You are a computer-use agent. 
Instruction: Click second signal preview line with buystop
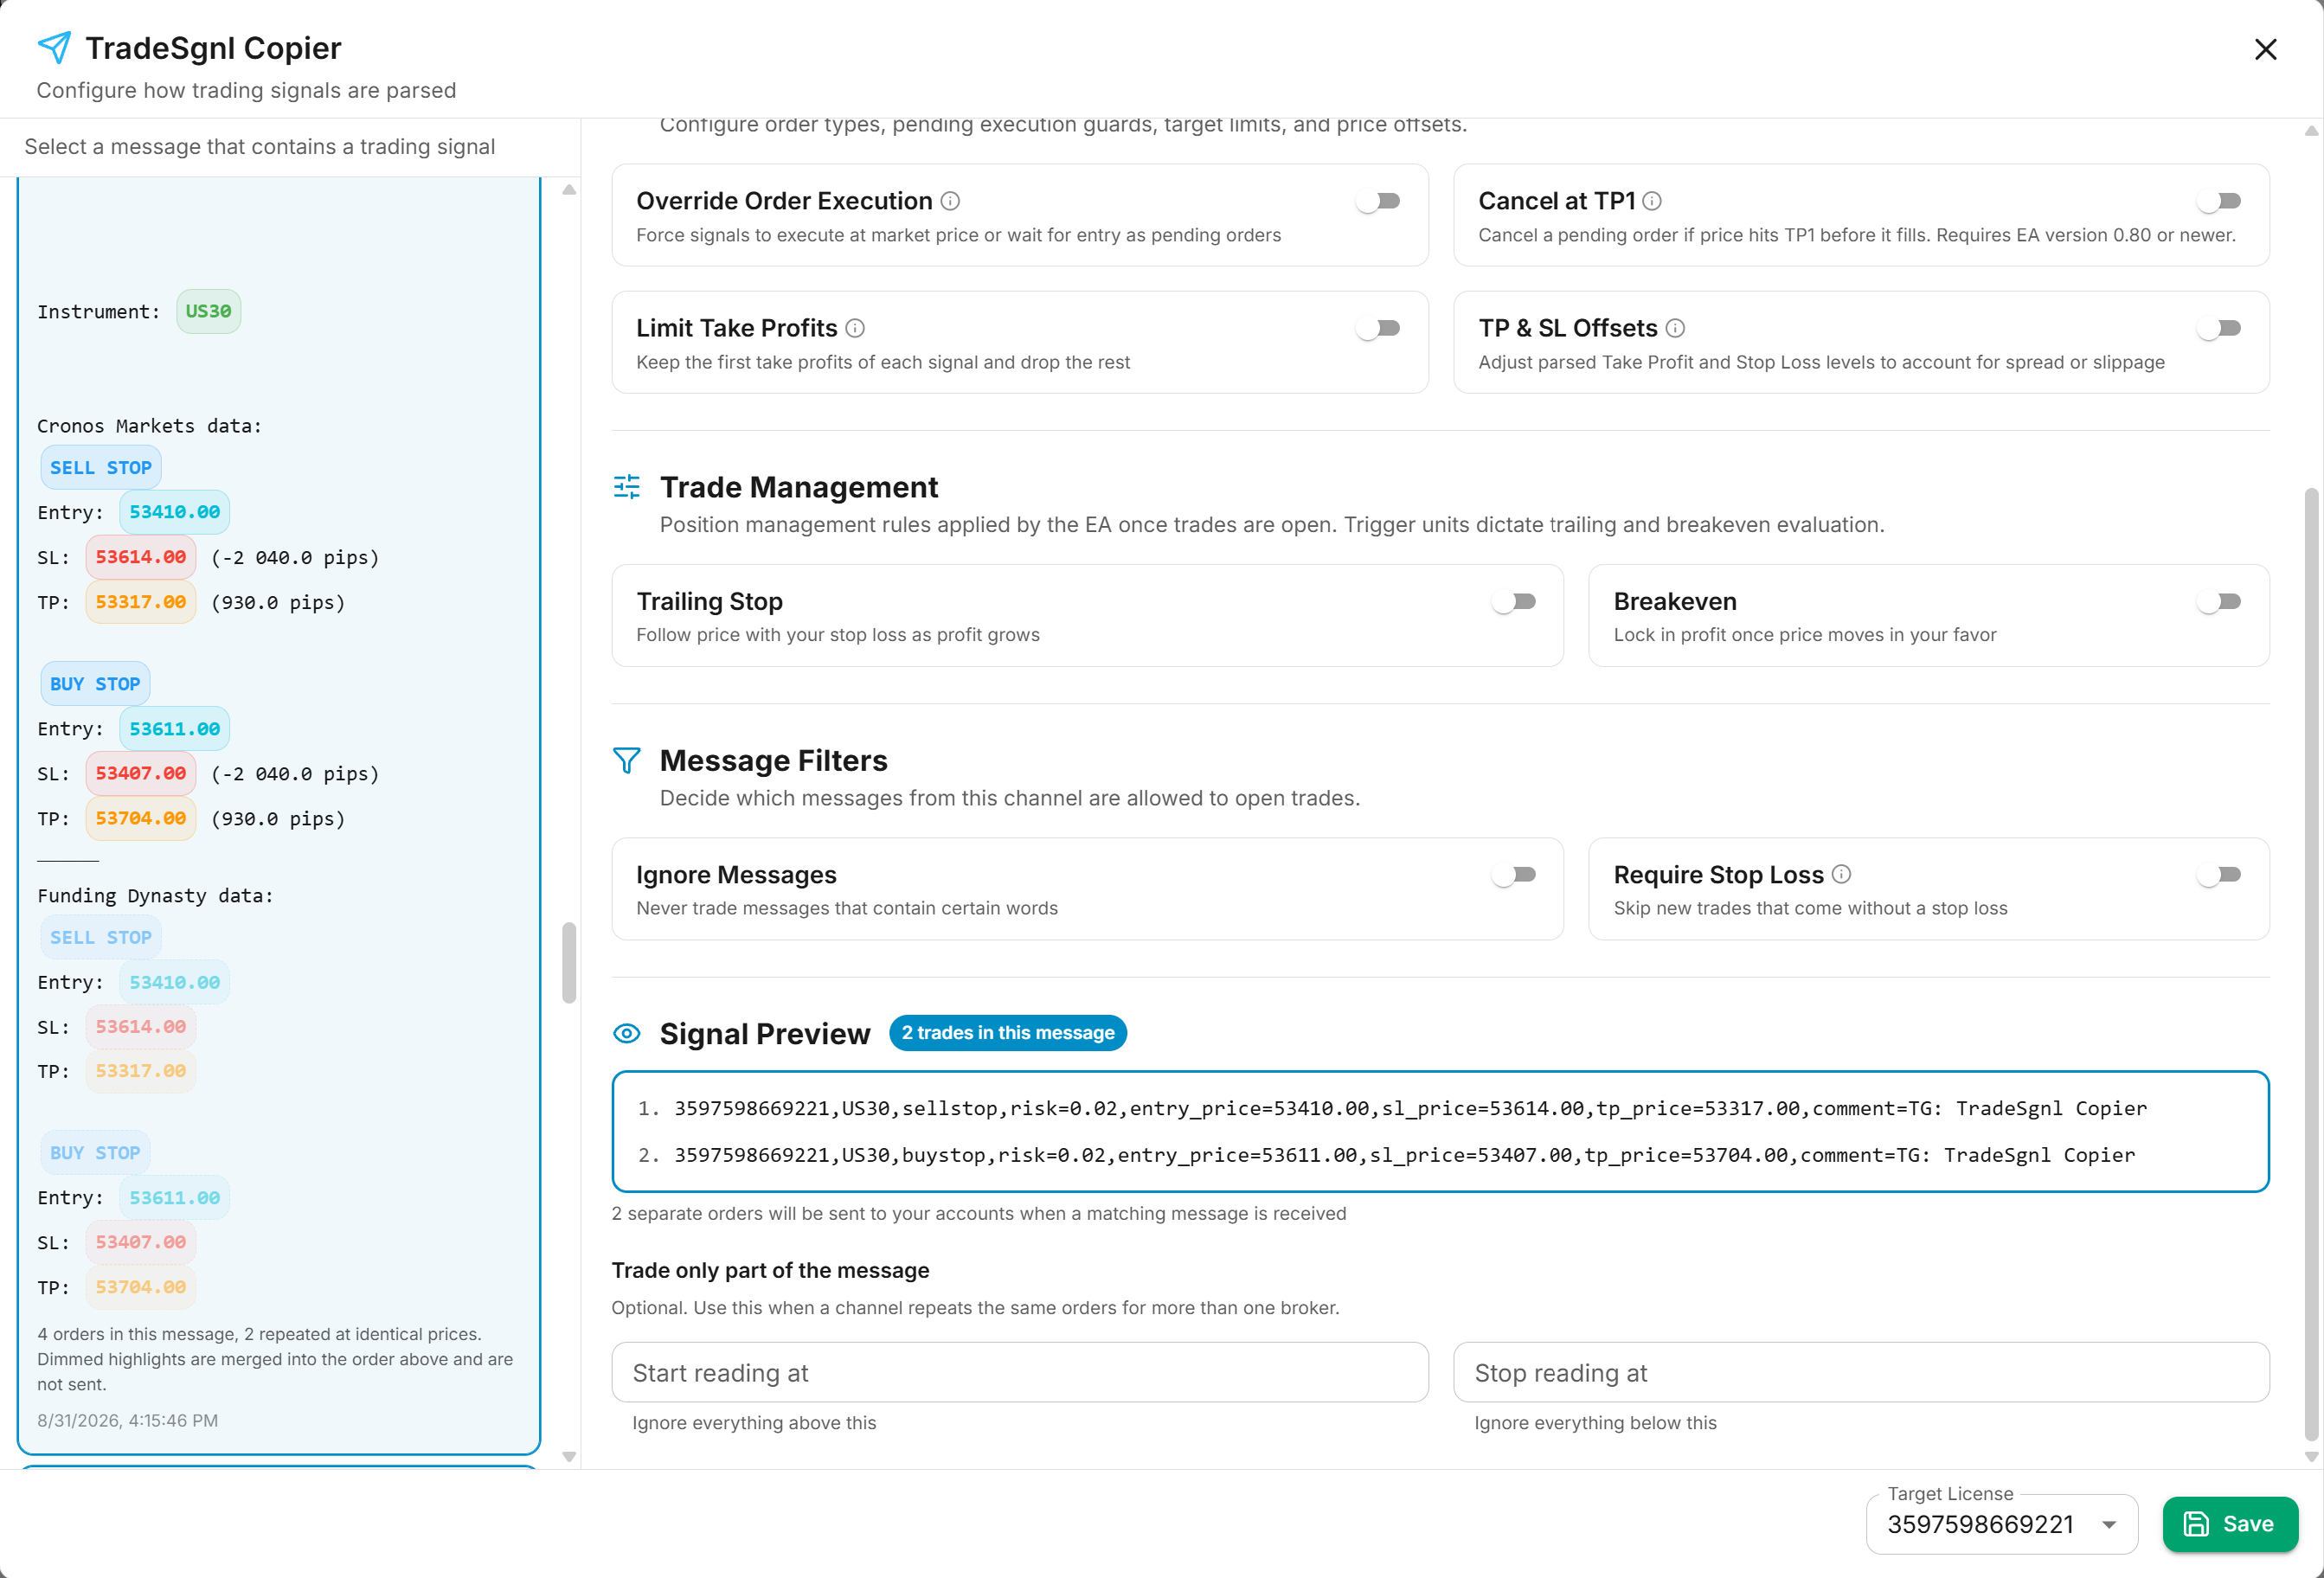tap(1404, 1155)
